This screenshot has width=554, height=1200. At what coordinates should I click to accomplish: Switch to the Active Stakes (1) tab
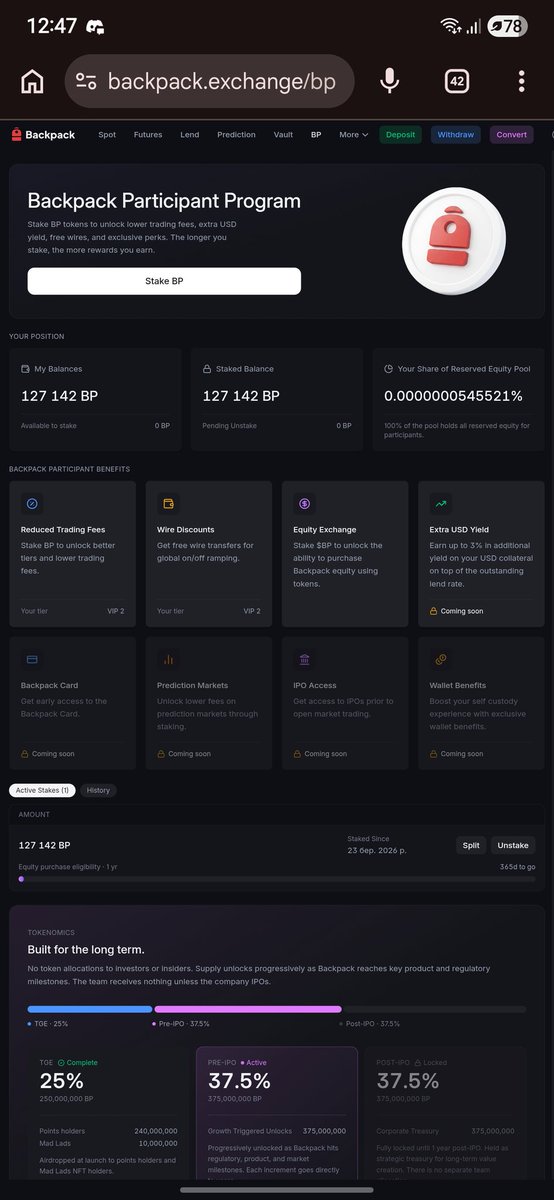(42, 790)
